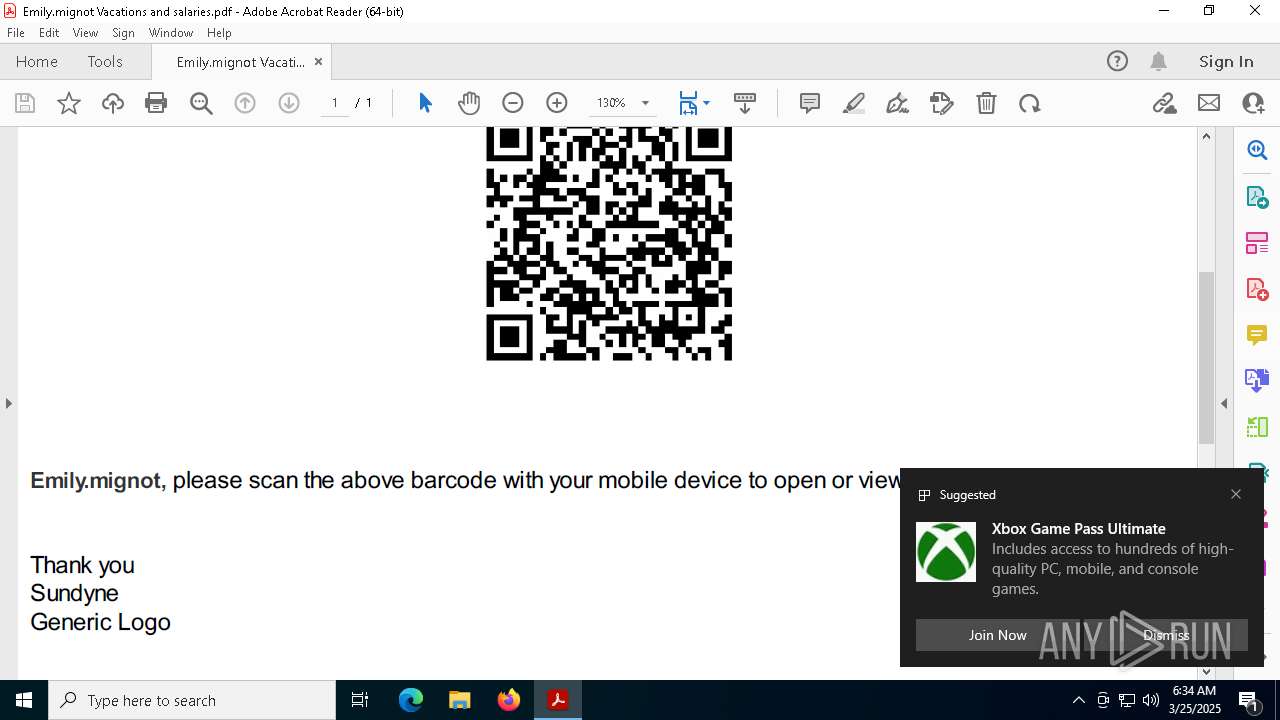
Task: Add a sticky note comment
Action: [810, 103]
